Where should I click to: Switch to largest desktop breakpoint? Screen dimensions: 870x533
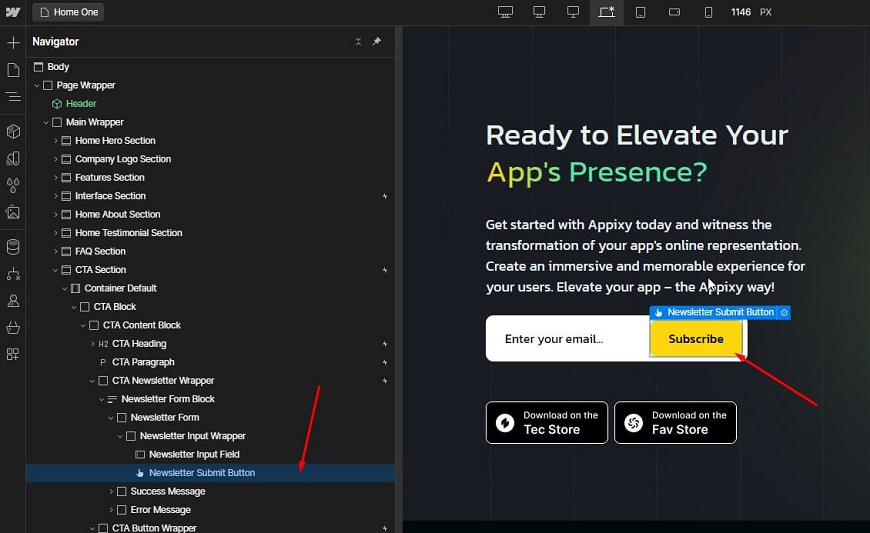[x=505, y=12]
